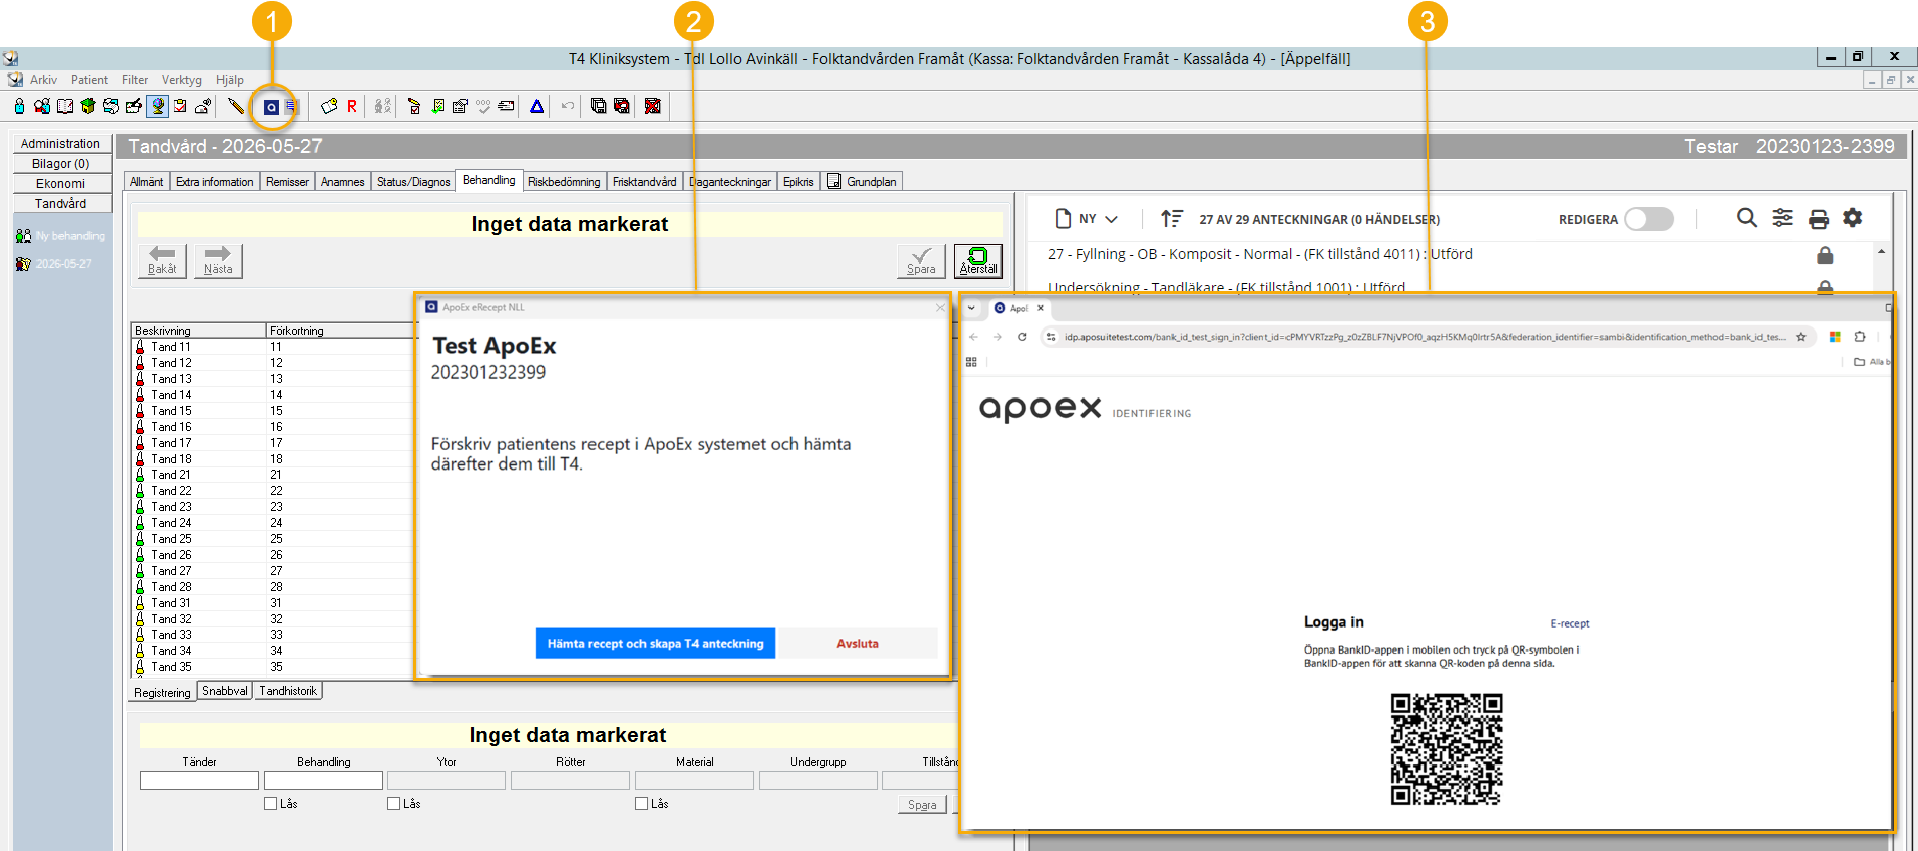Click the Behandling input field
1918x851 pixels.
pos(323,781)
